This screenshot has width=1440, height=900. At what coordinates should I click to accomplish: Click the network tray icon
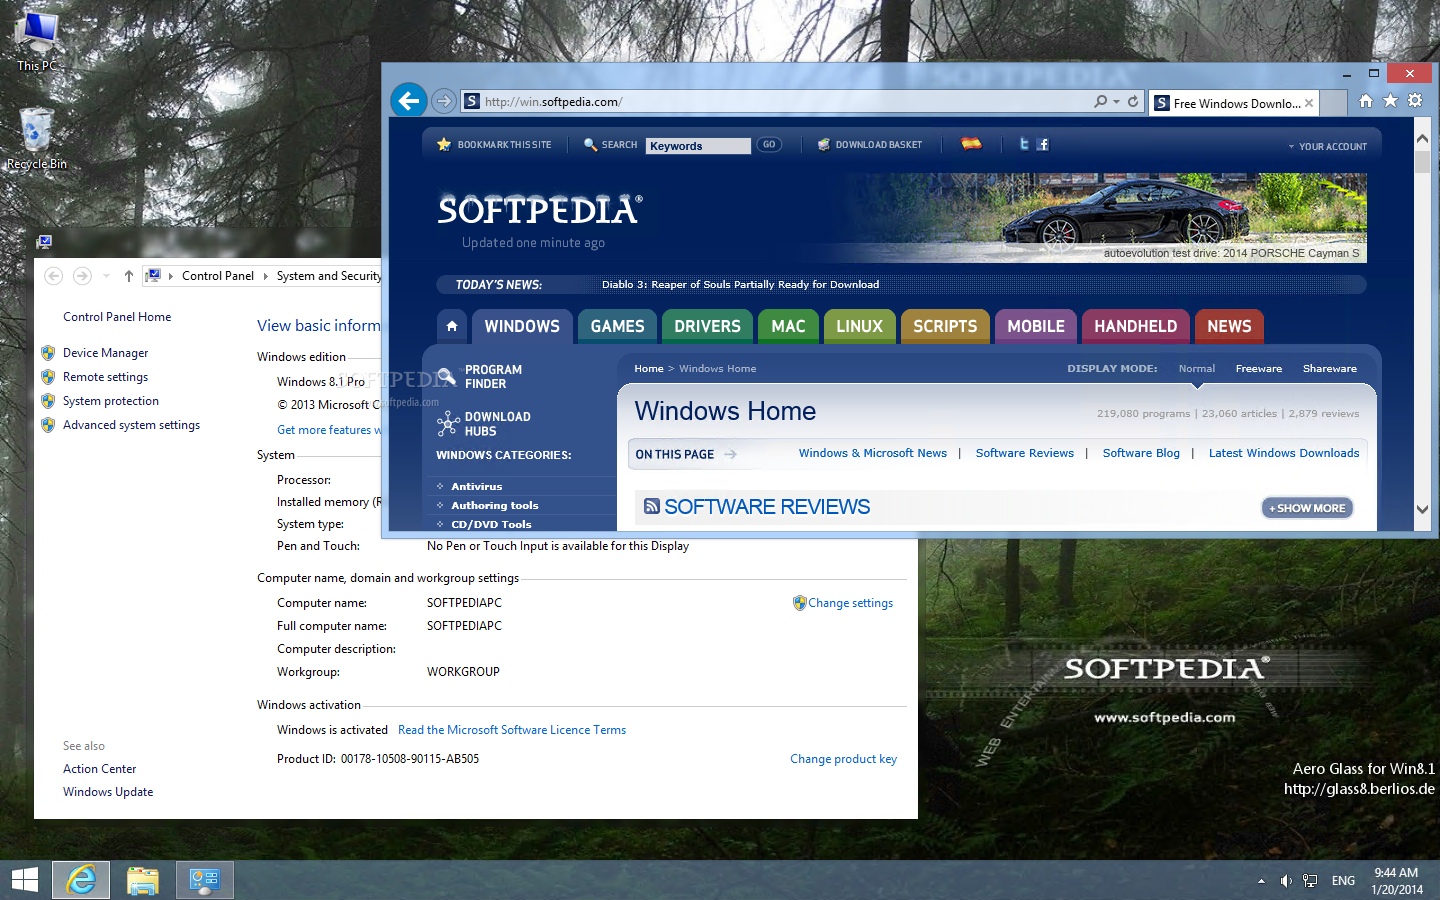tap(1310, 881)
